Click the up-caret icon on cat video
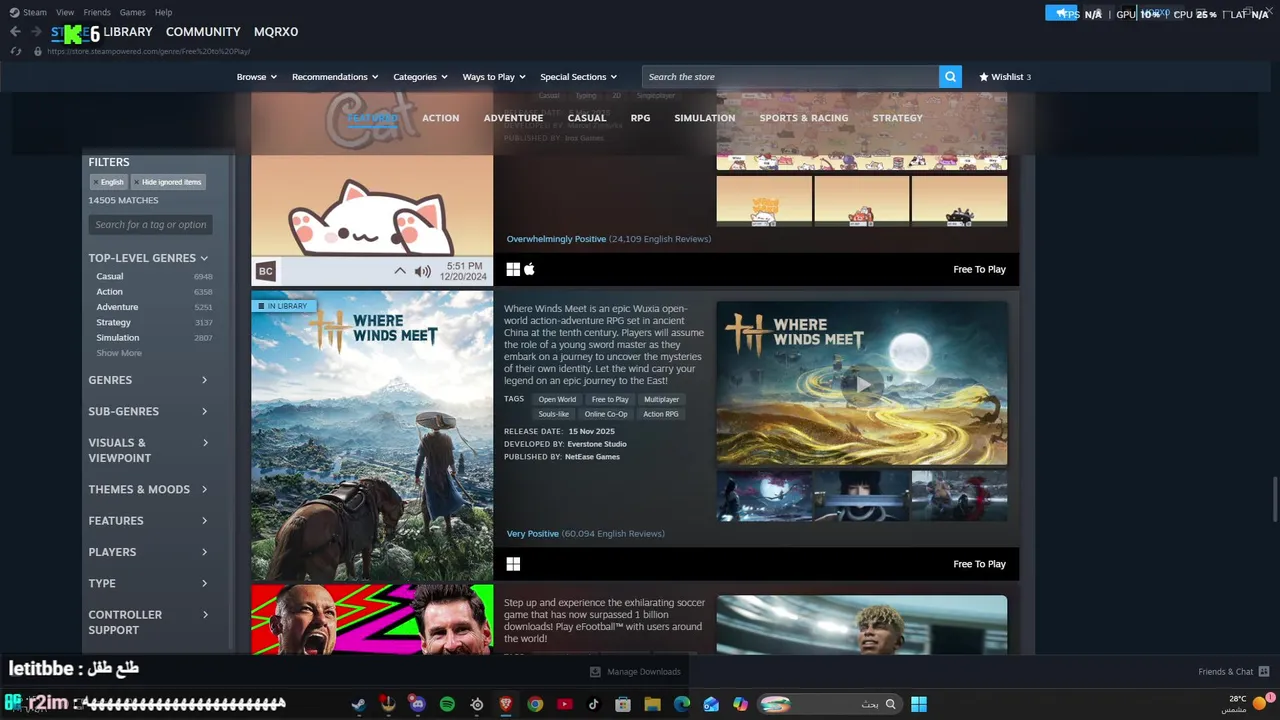Image resolution: width=1280 pixels, height=720 pixels. click(x=400, y=271)
